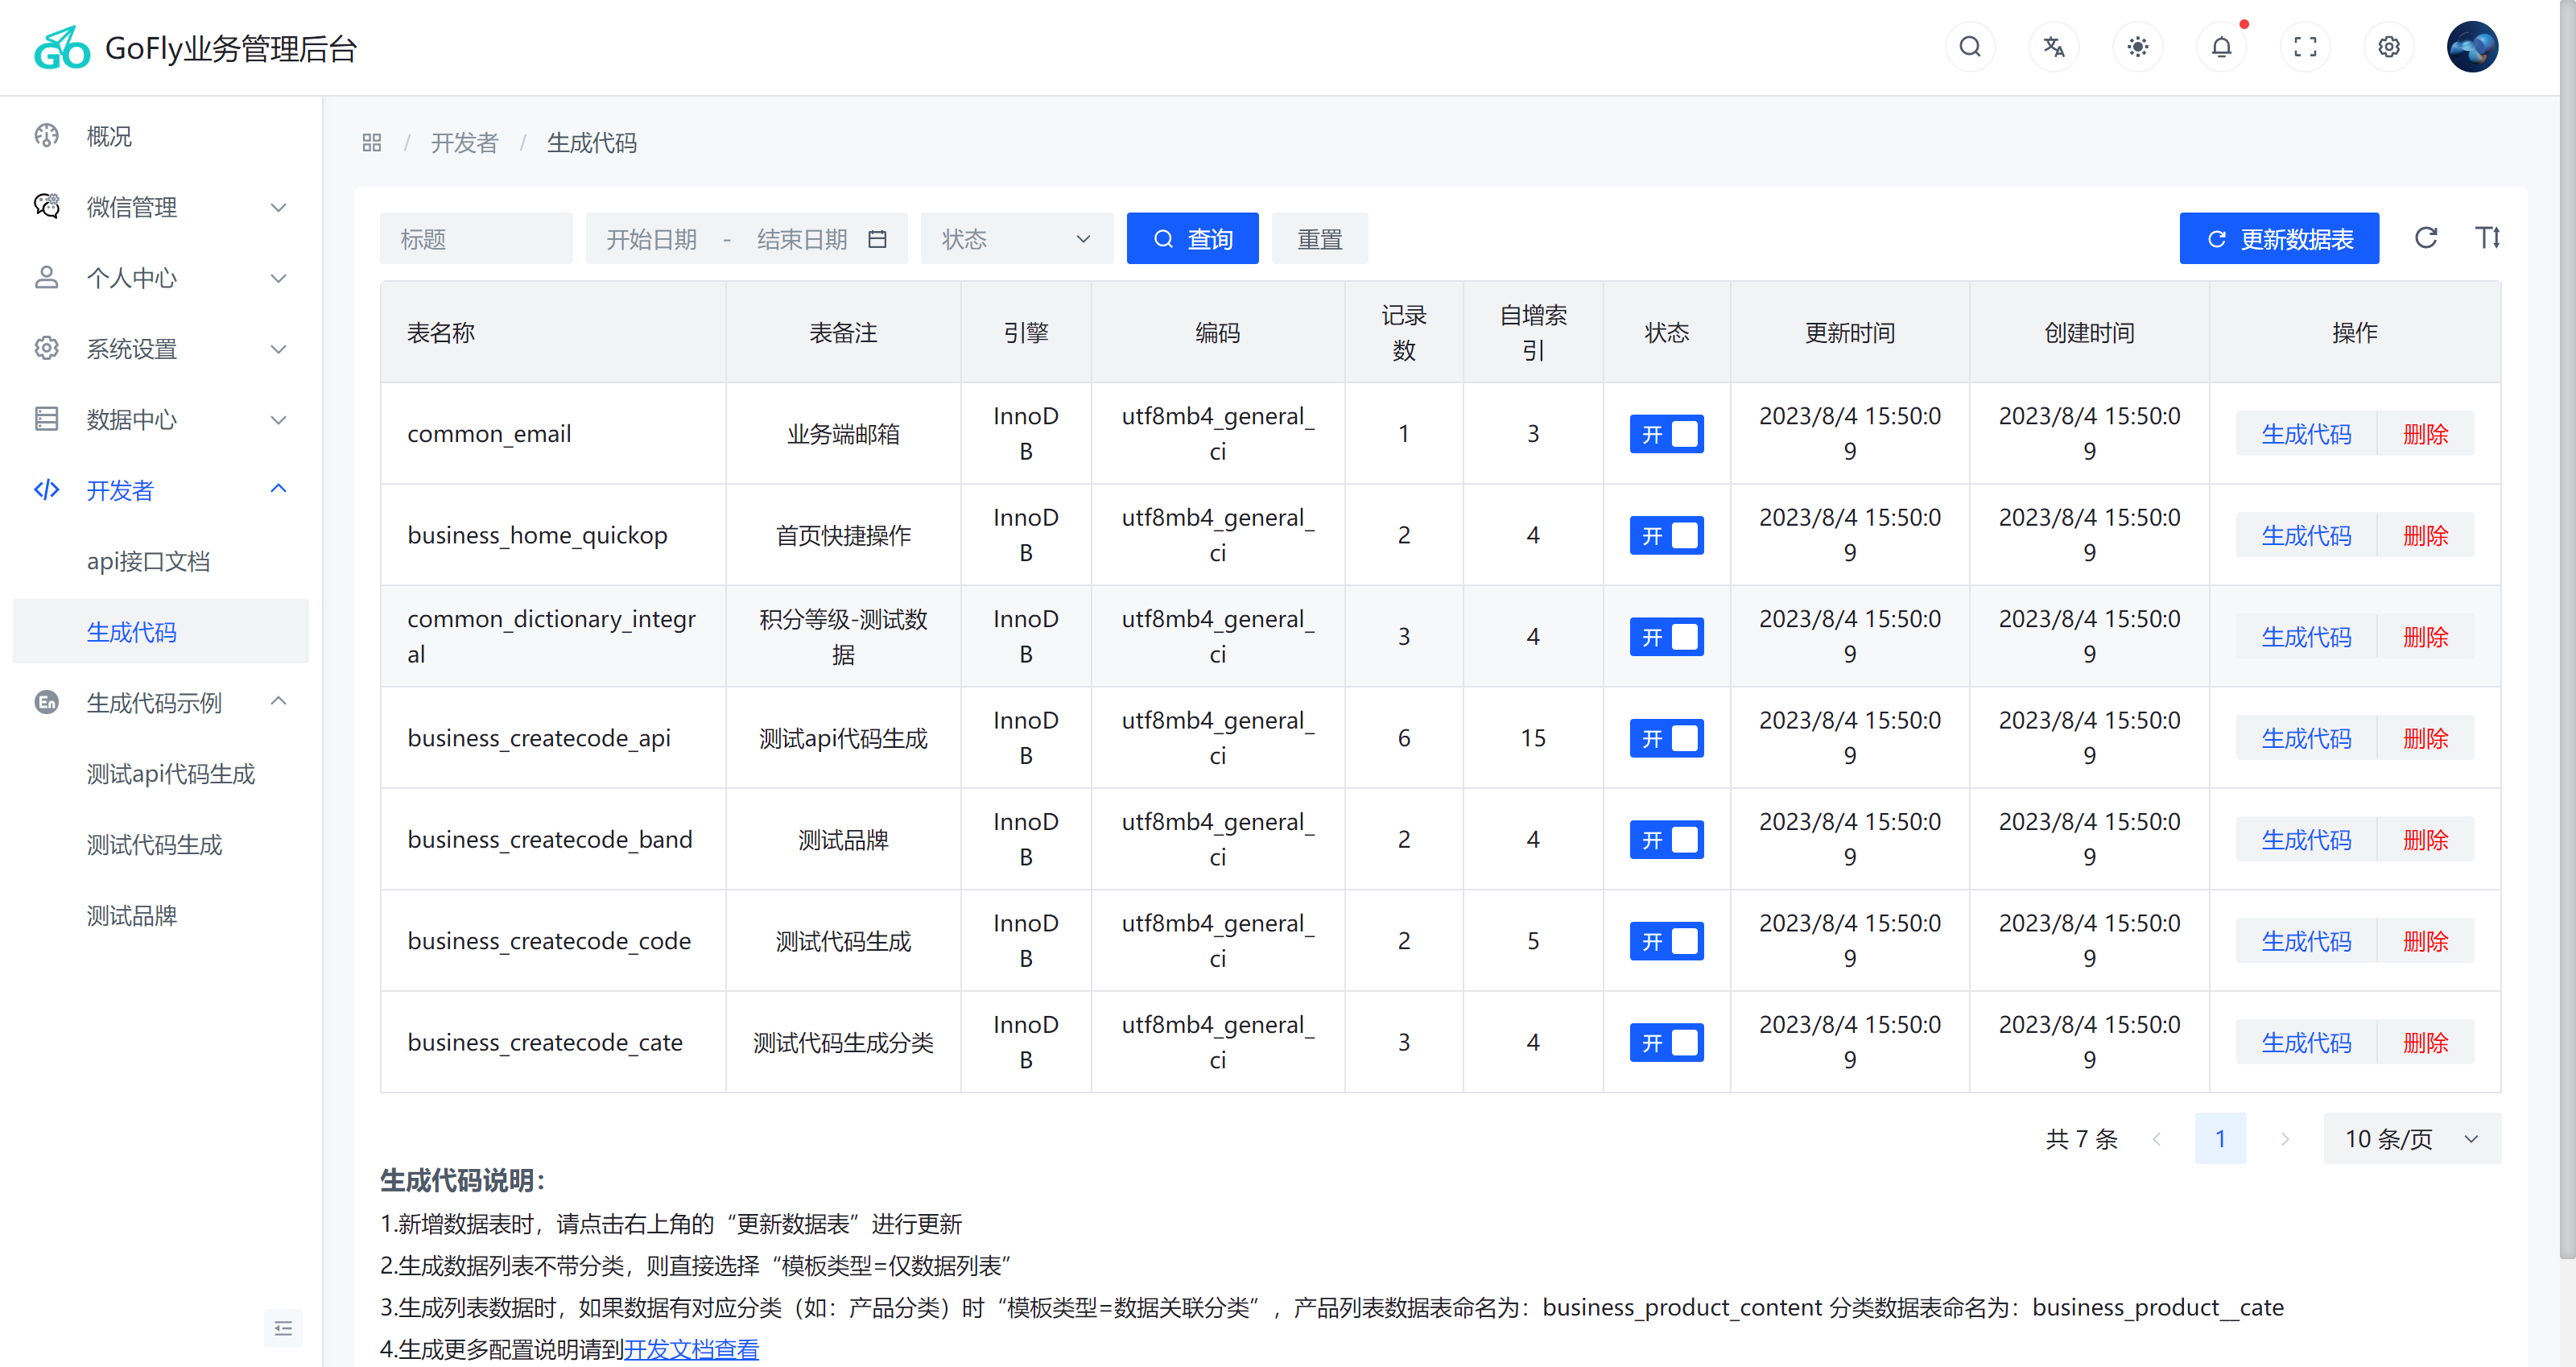Toggle status switch for common_email row
Viewport: 2576px width, 1367px height.
coord(1666,434)
